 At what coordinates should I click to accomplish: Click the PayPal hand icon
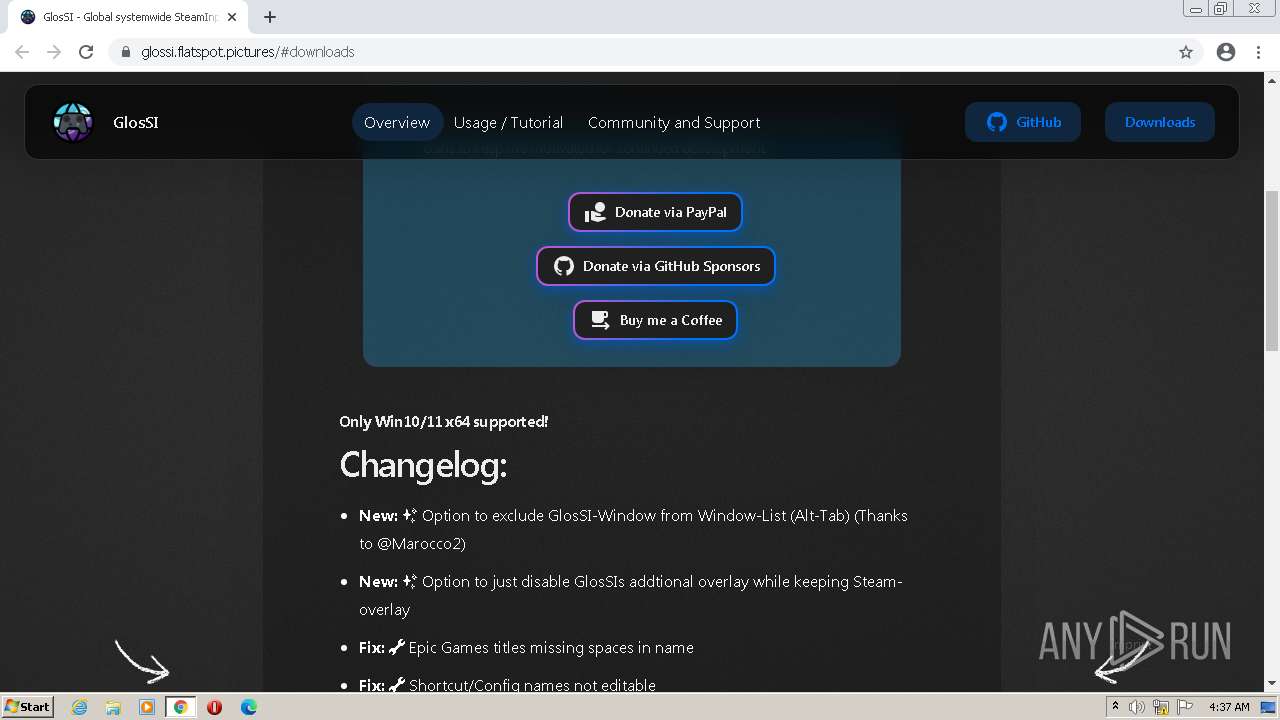click(596, 212)
